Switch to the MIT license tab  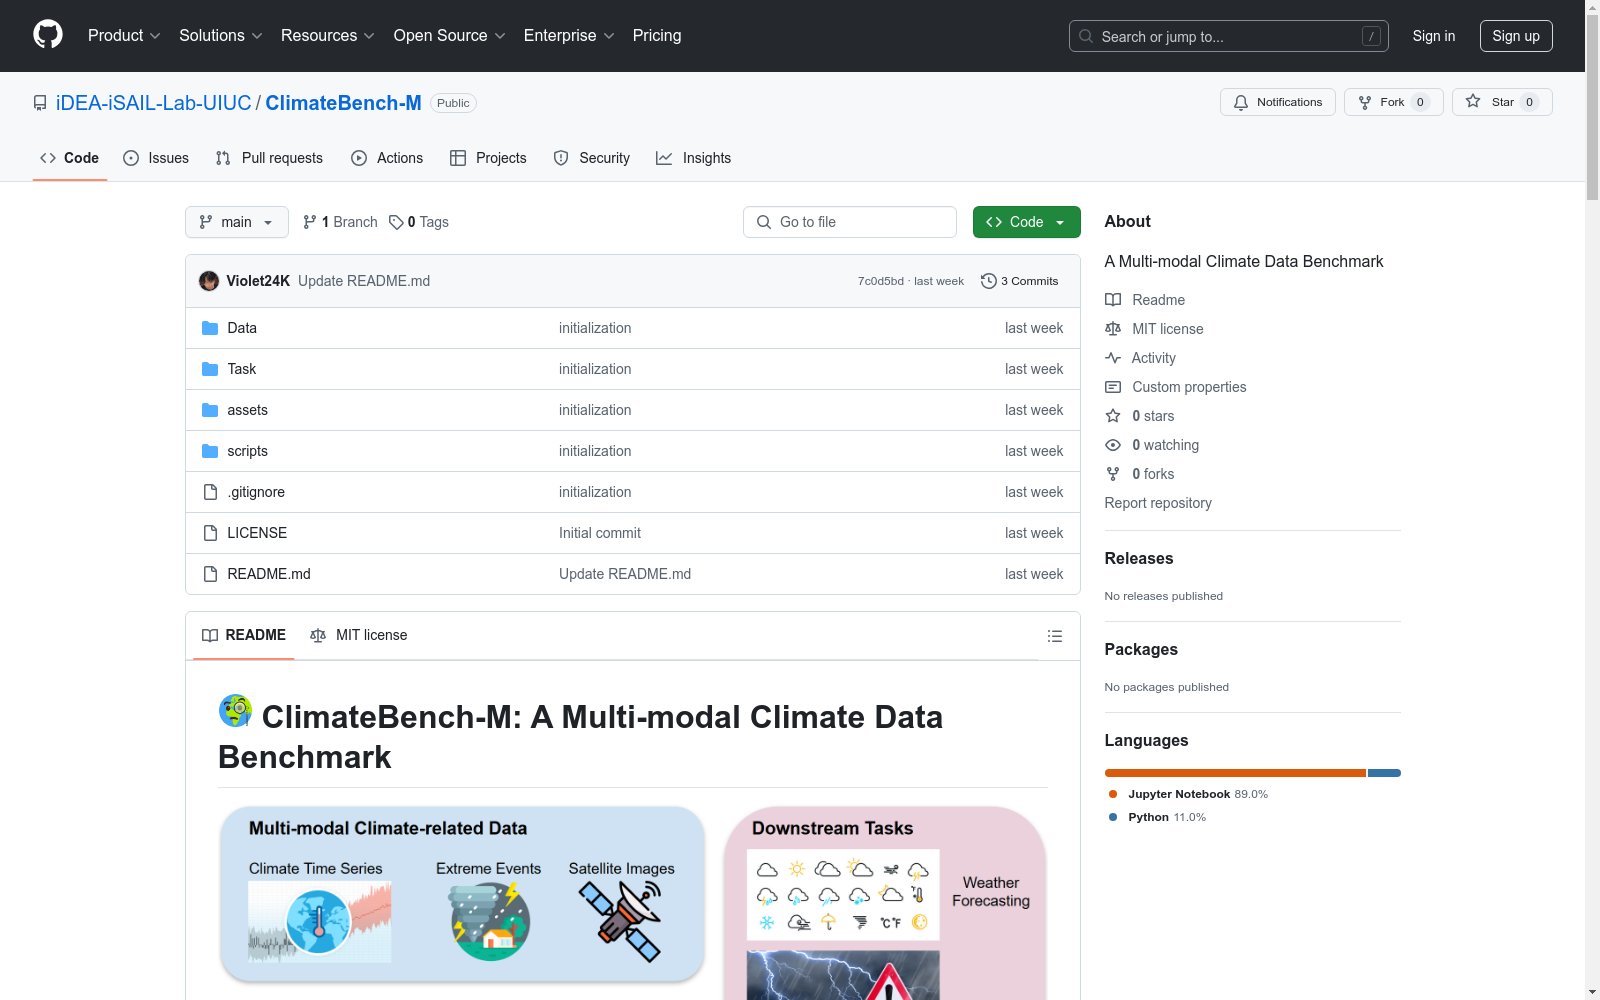tap(359, 635)
